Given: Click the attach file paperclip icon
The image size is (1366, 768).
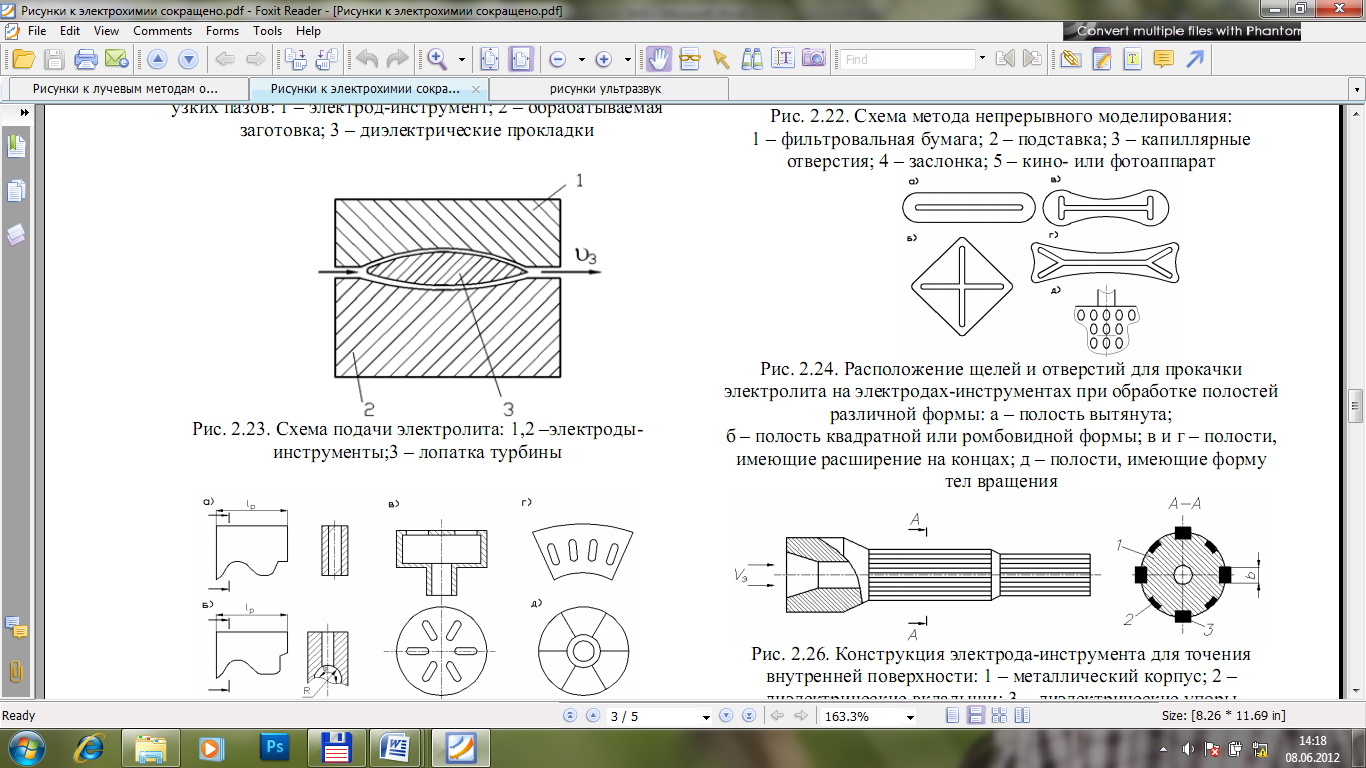Looking at the screenshot, I should tap(1071, 59).
